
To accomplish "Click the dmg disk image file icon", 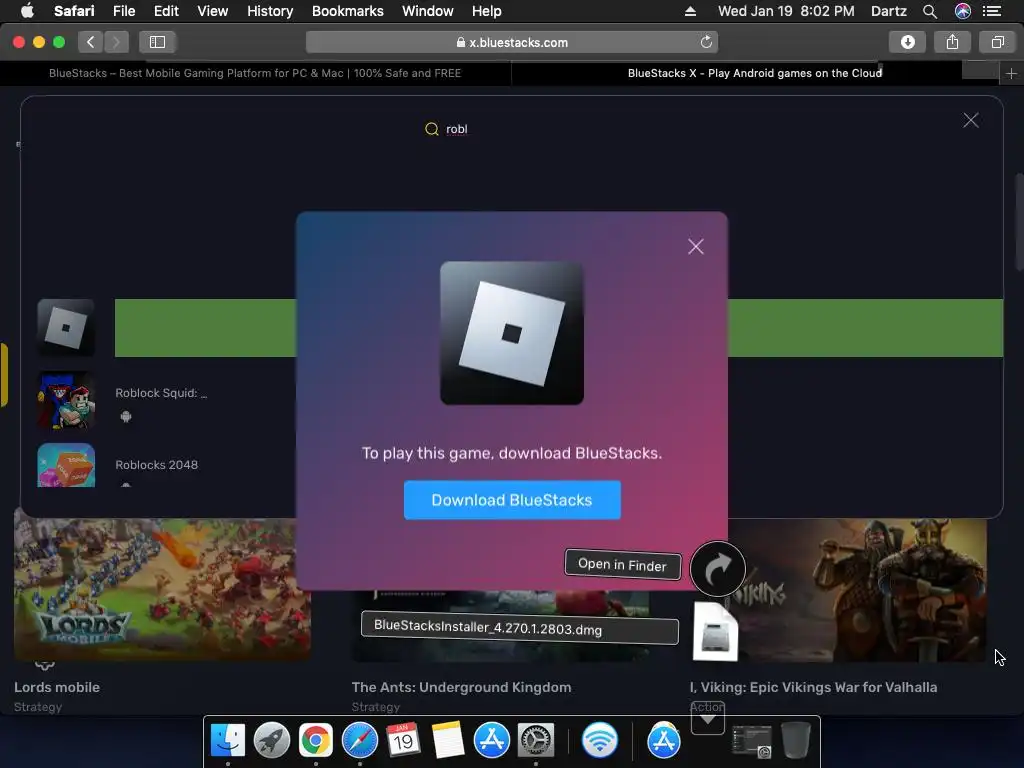I will coord(715,632).
